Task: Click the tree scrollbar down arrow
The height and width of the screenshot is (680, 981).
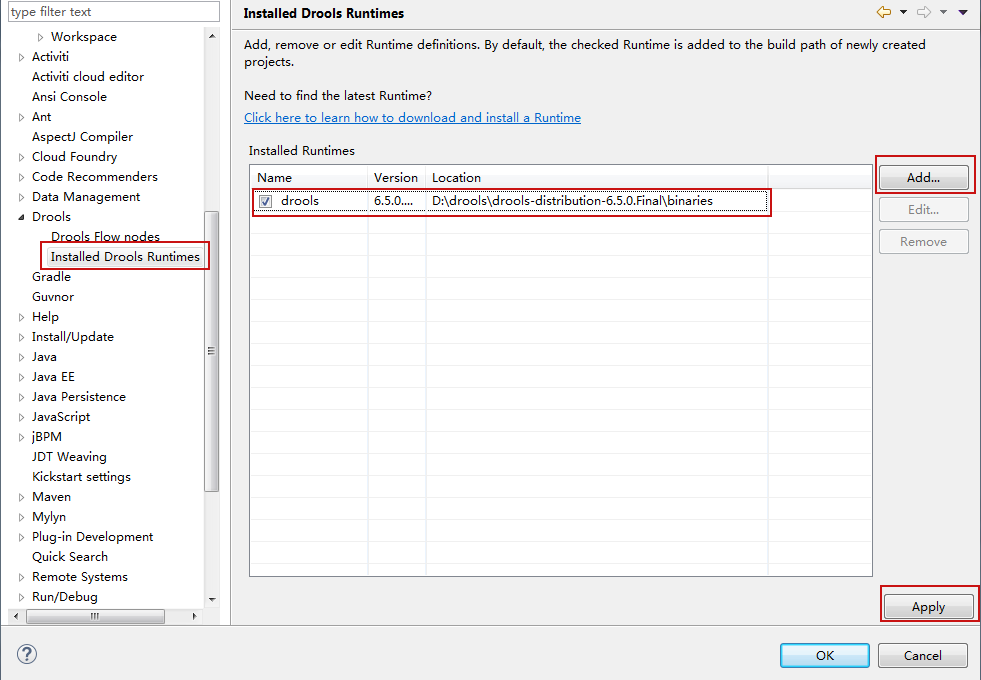Action: coord(212,599)
